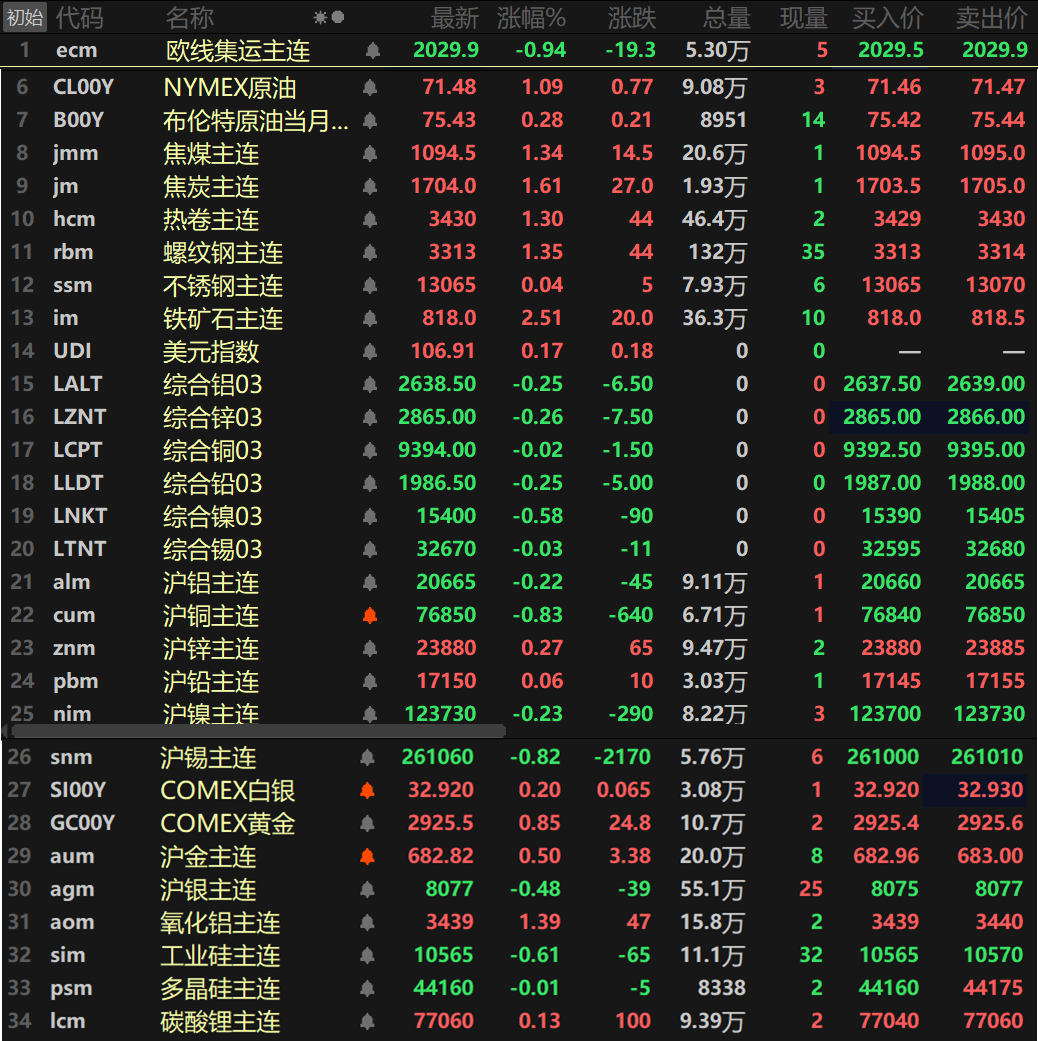Click the bell icon for 螺纹钢主连
The image size is (1038, 1041).
tap(369, 252)
